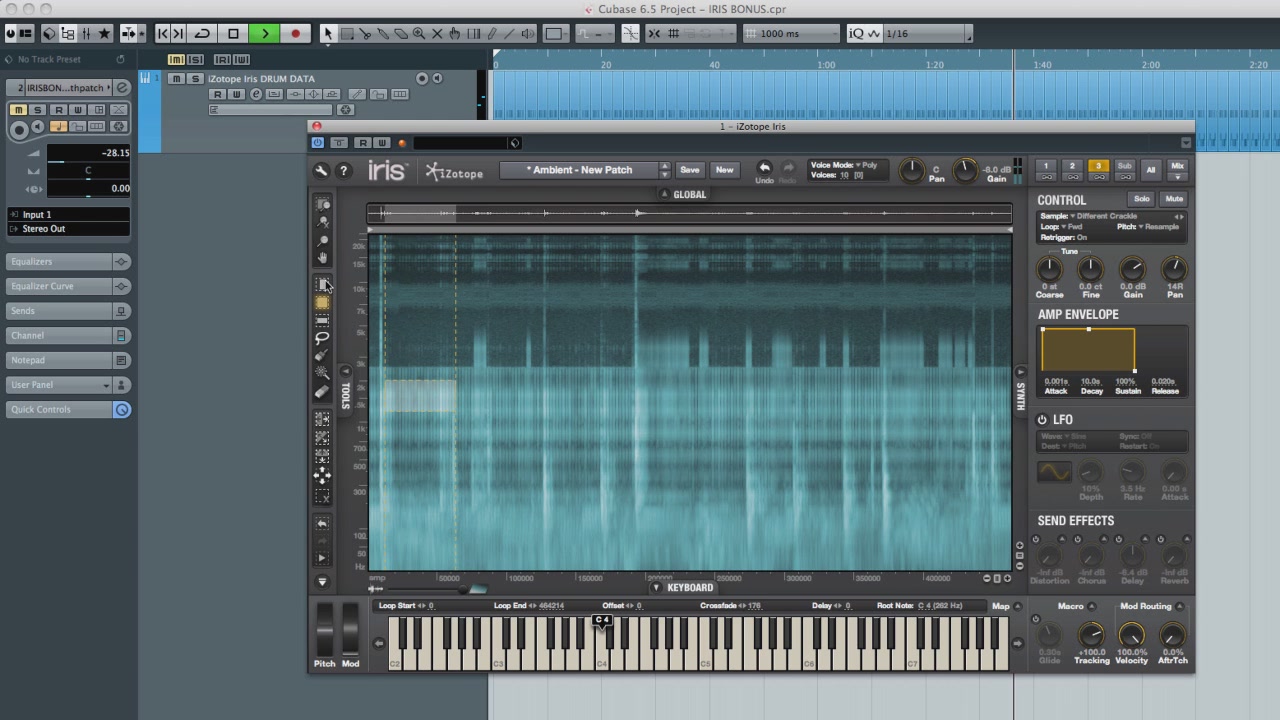Open the Sends inspector tab
This screenshot has height=720, width=1280.
coord(68,311)
